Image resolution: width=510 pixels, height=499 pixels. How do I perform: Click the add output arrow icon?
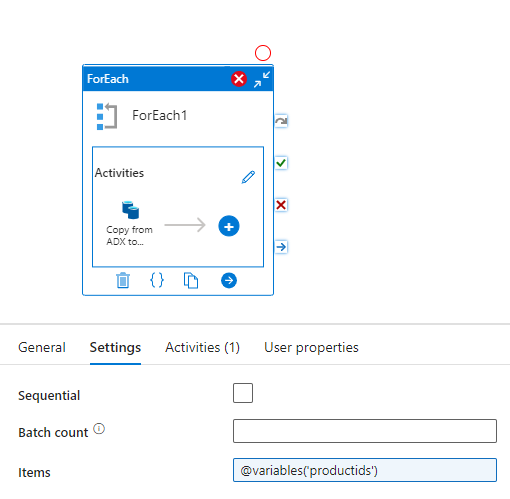(x=229, y=280)
